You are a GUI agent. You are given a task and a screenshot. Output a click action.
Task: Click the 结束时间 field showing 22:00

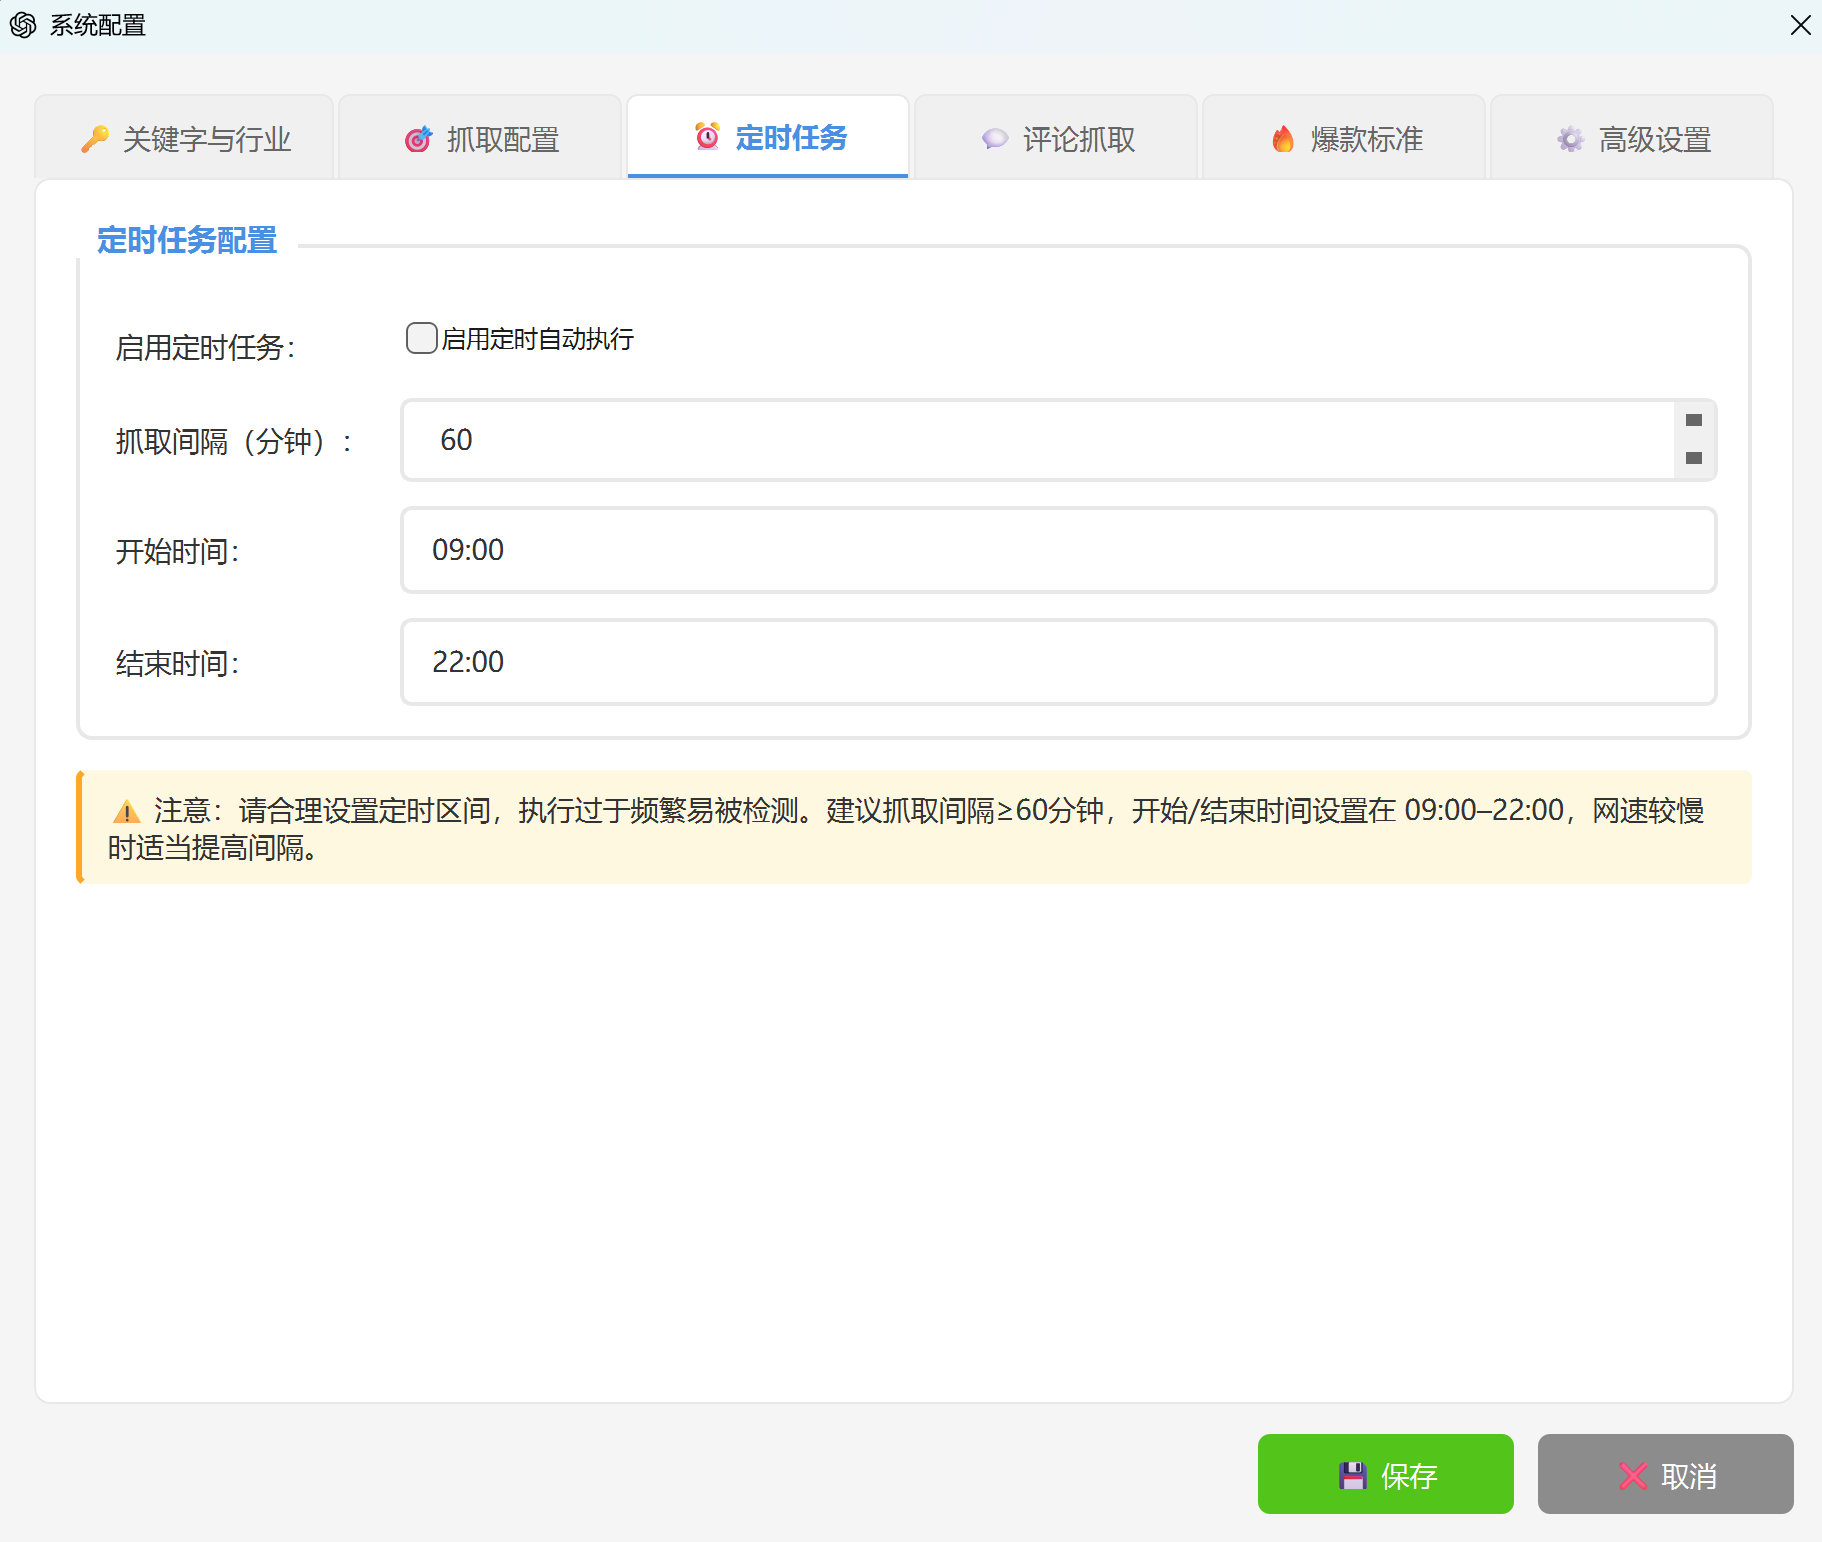(1058, 662)
